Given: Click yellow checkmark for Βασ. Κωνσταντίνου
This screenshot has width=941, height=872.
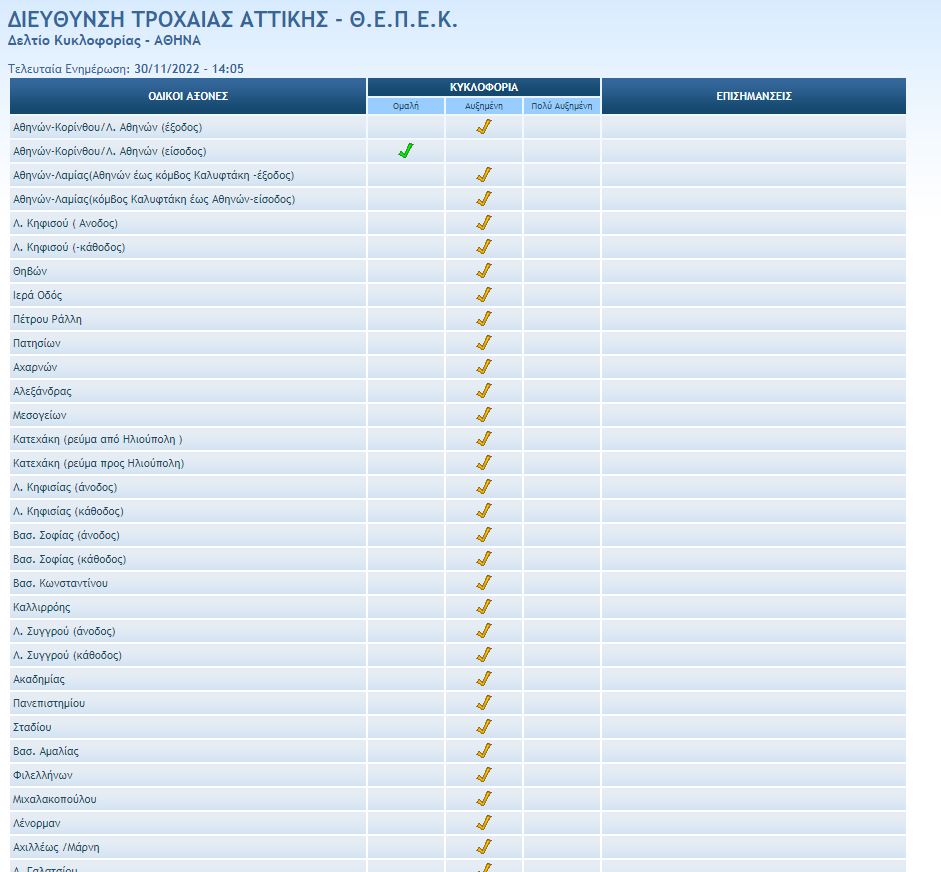Looking at the screenshot, I should coord(484,583).
